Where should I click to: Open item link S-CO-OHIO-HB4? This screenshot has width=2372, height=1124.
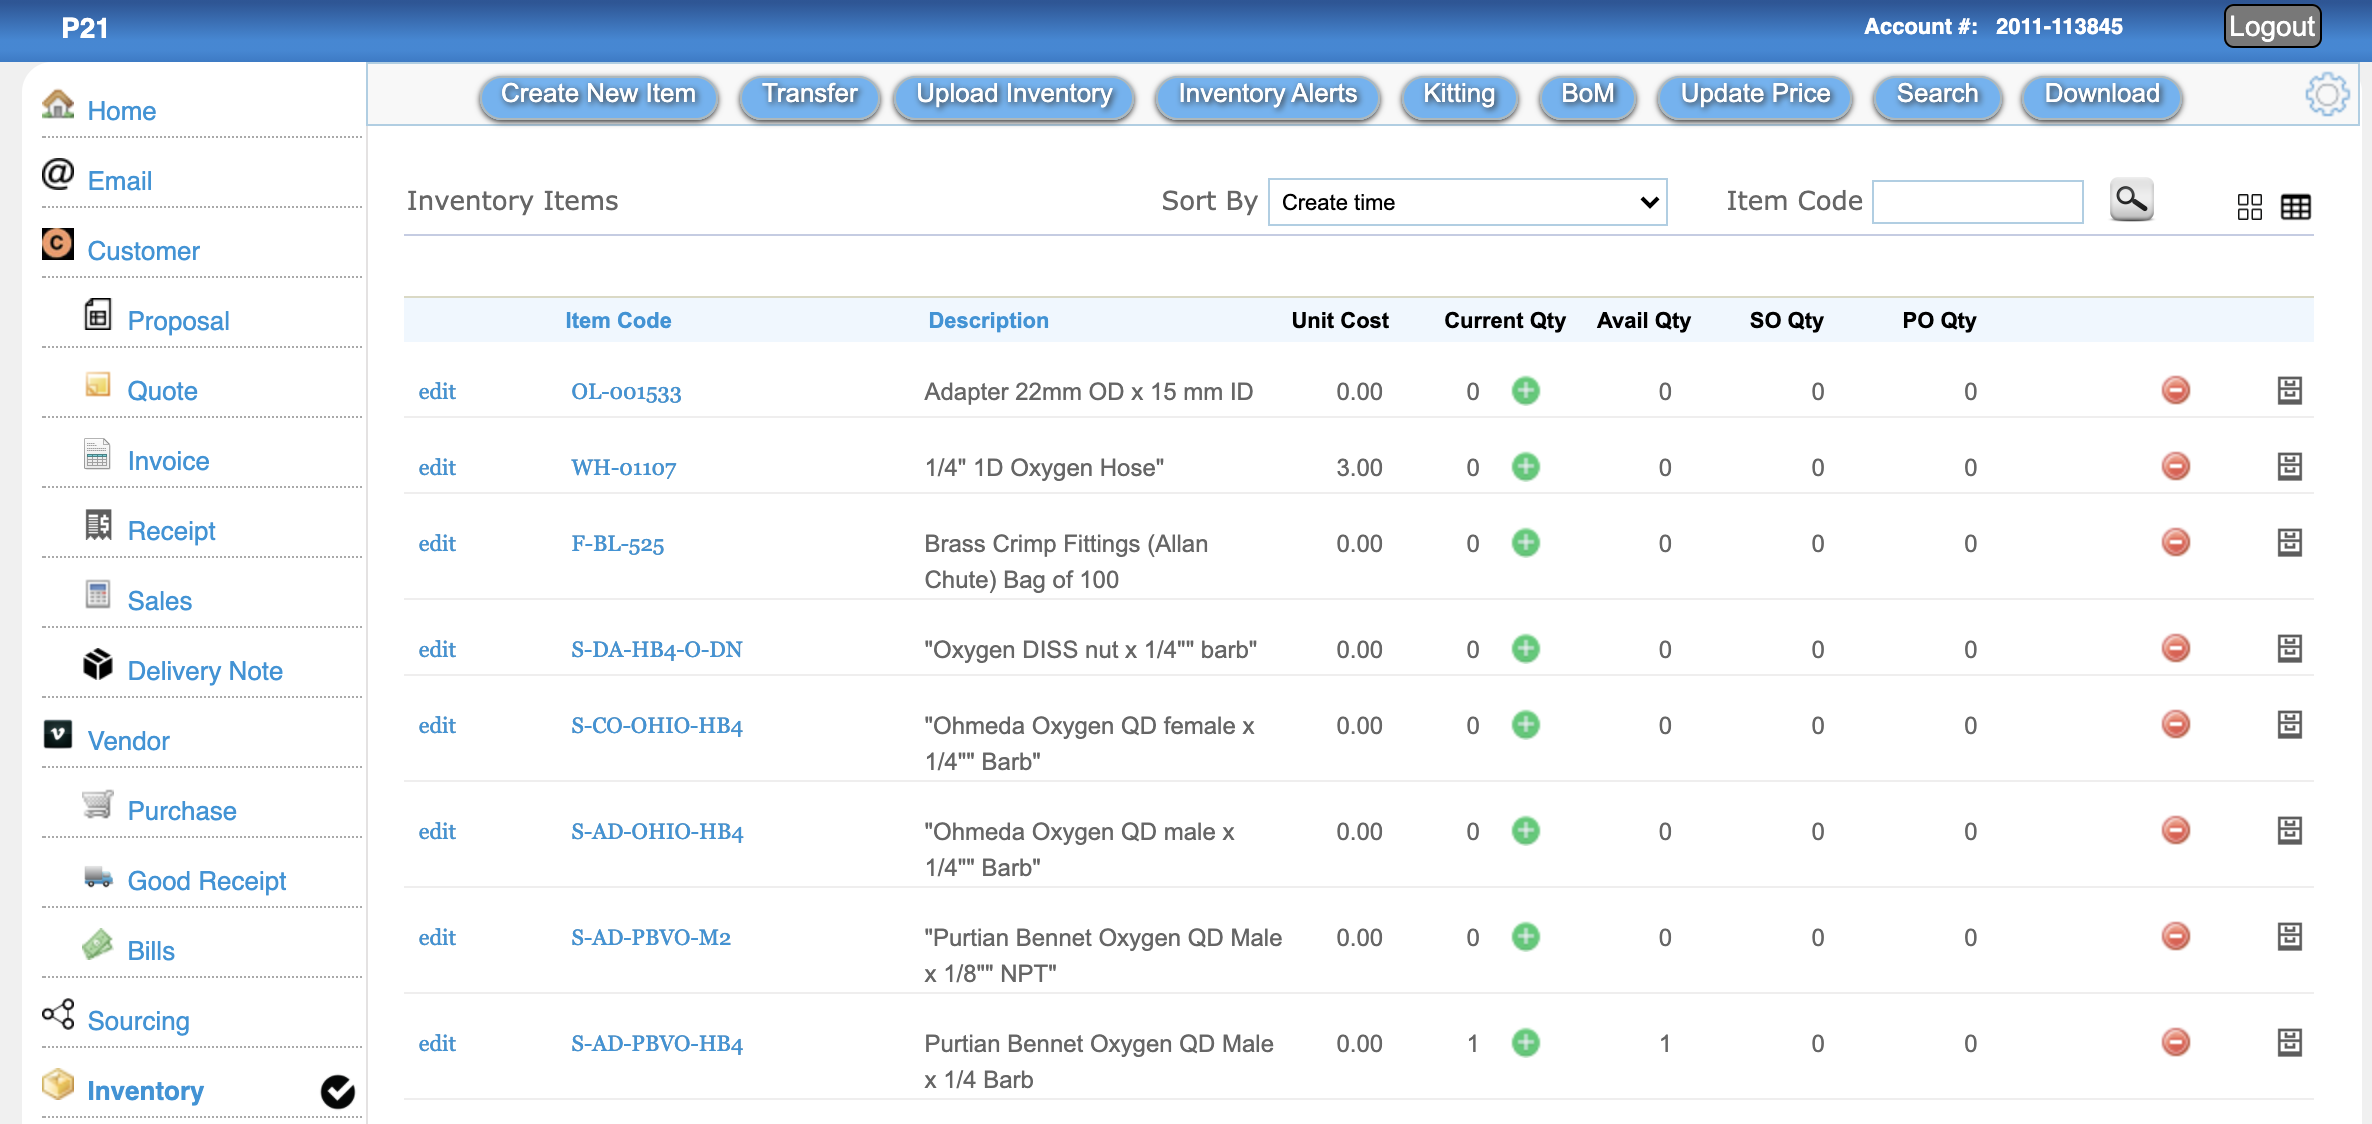656,725
